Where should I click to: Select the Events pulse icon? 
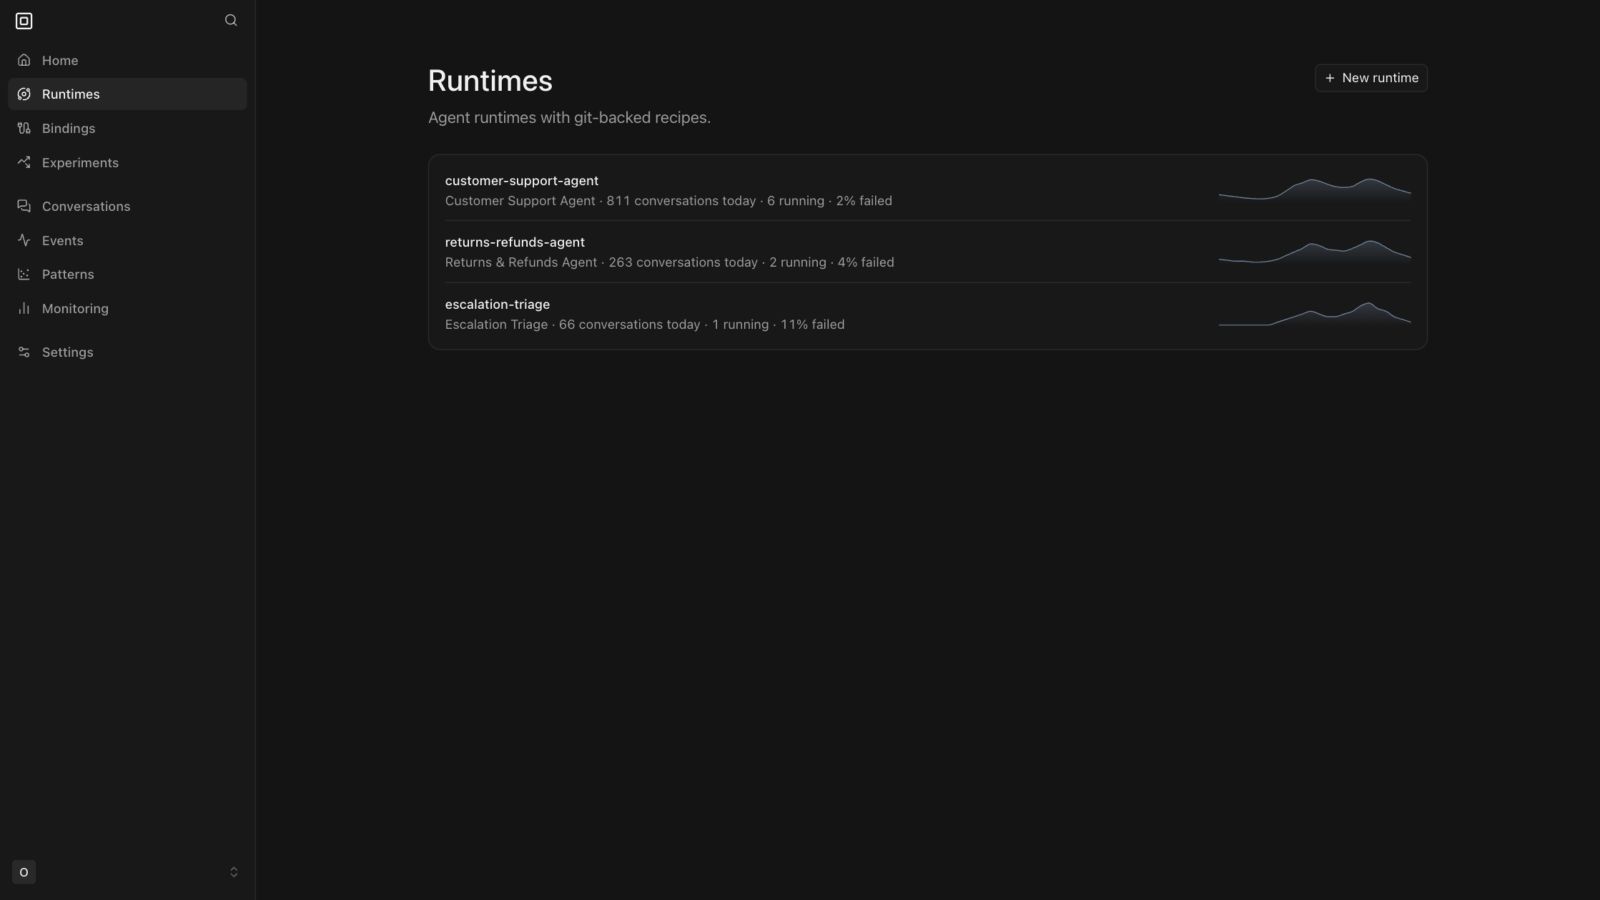(x=24, y=240)
